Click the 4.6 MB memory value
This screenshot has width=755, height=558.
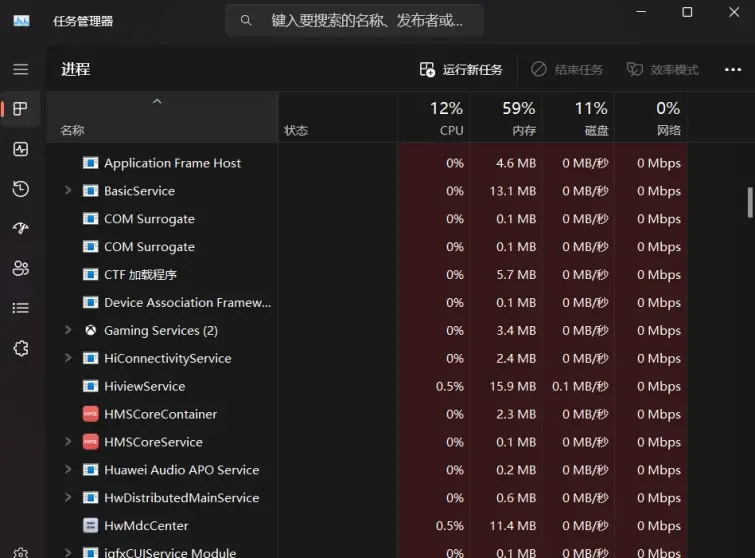pos(516,163)
